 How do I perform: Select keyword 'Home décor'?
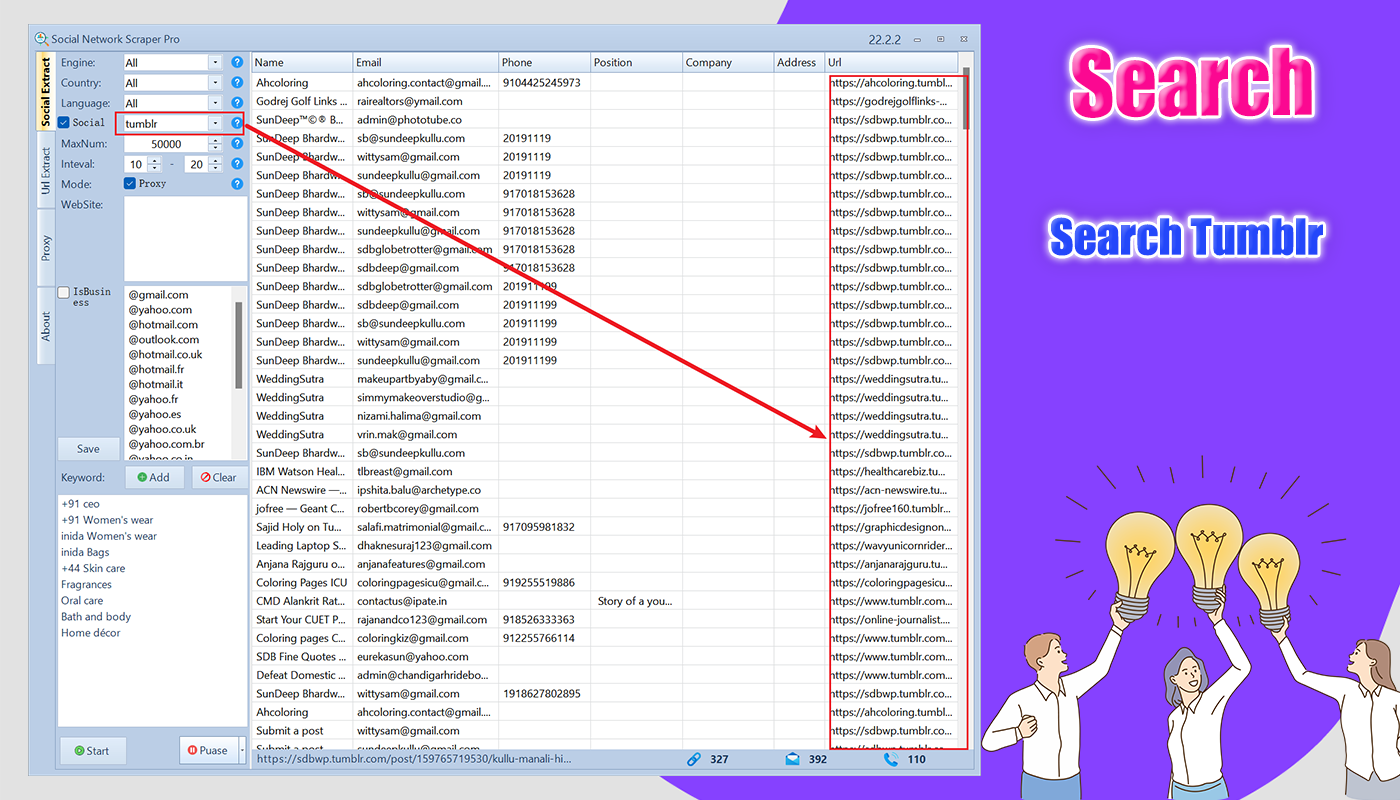pyautogui.click(x=91, y=633)
